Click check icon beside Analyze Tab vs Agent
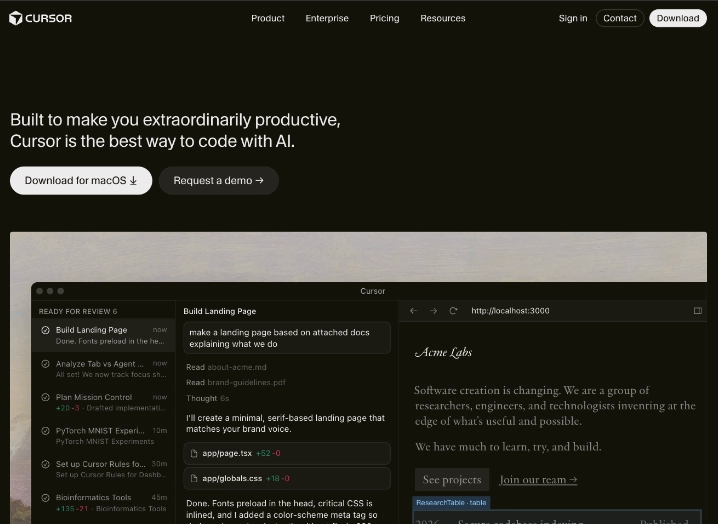The width and height of the screenshot is (718, 524). tap(45, 364)
